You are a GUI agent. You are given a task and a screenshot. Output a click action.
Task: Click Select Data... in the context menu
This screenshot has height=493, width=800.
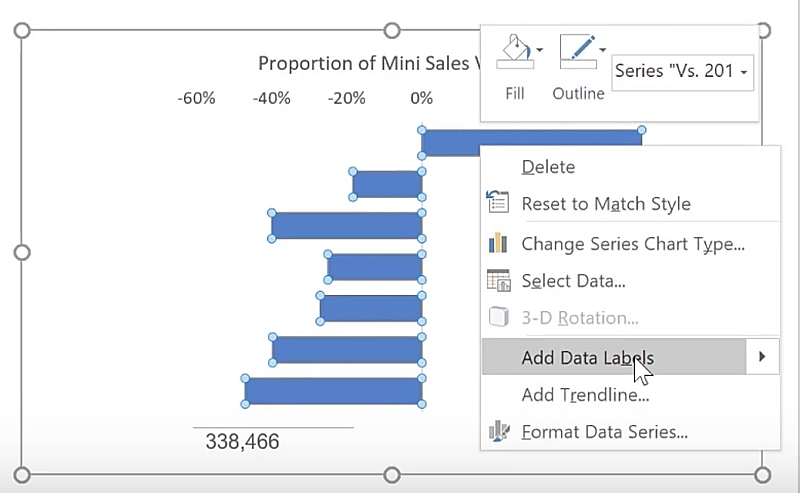(x=573, y=281)
